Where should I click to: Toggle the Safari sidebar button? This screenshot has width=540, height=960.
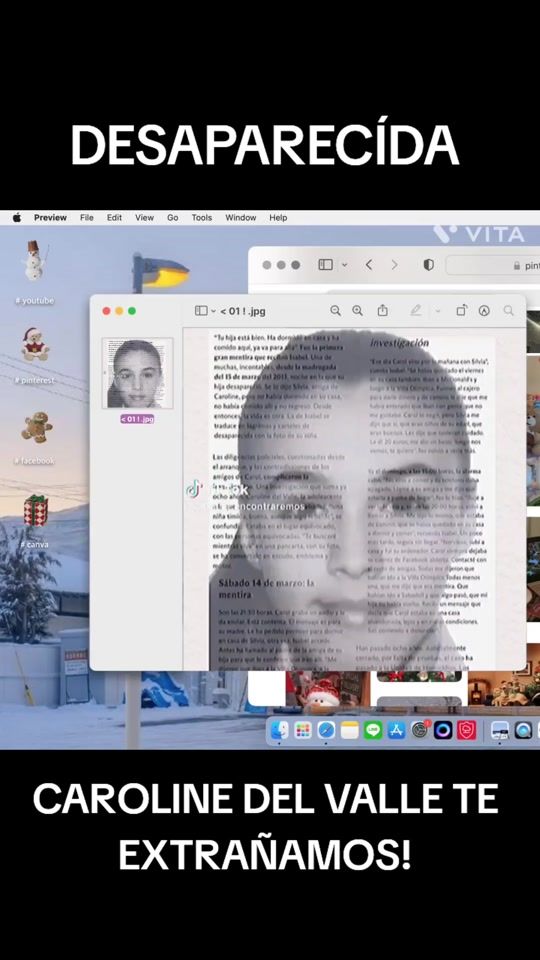point(326,264)
